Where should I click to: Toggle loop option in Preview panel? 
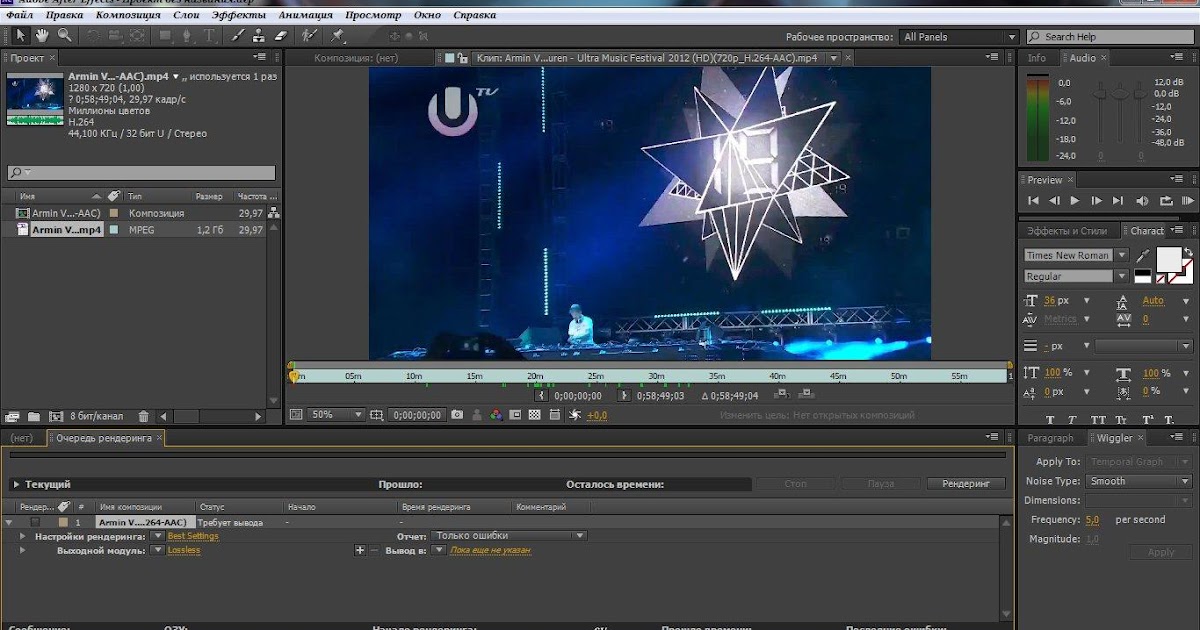click(1165, 201)
